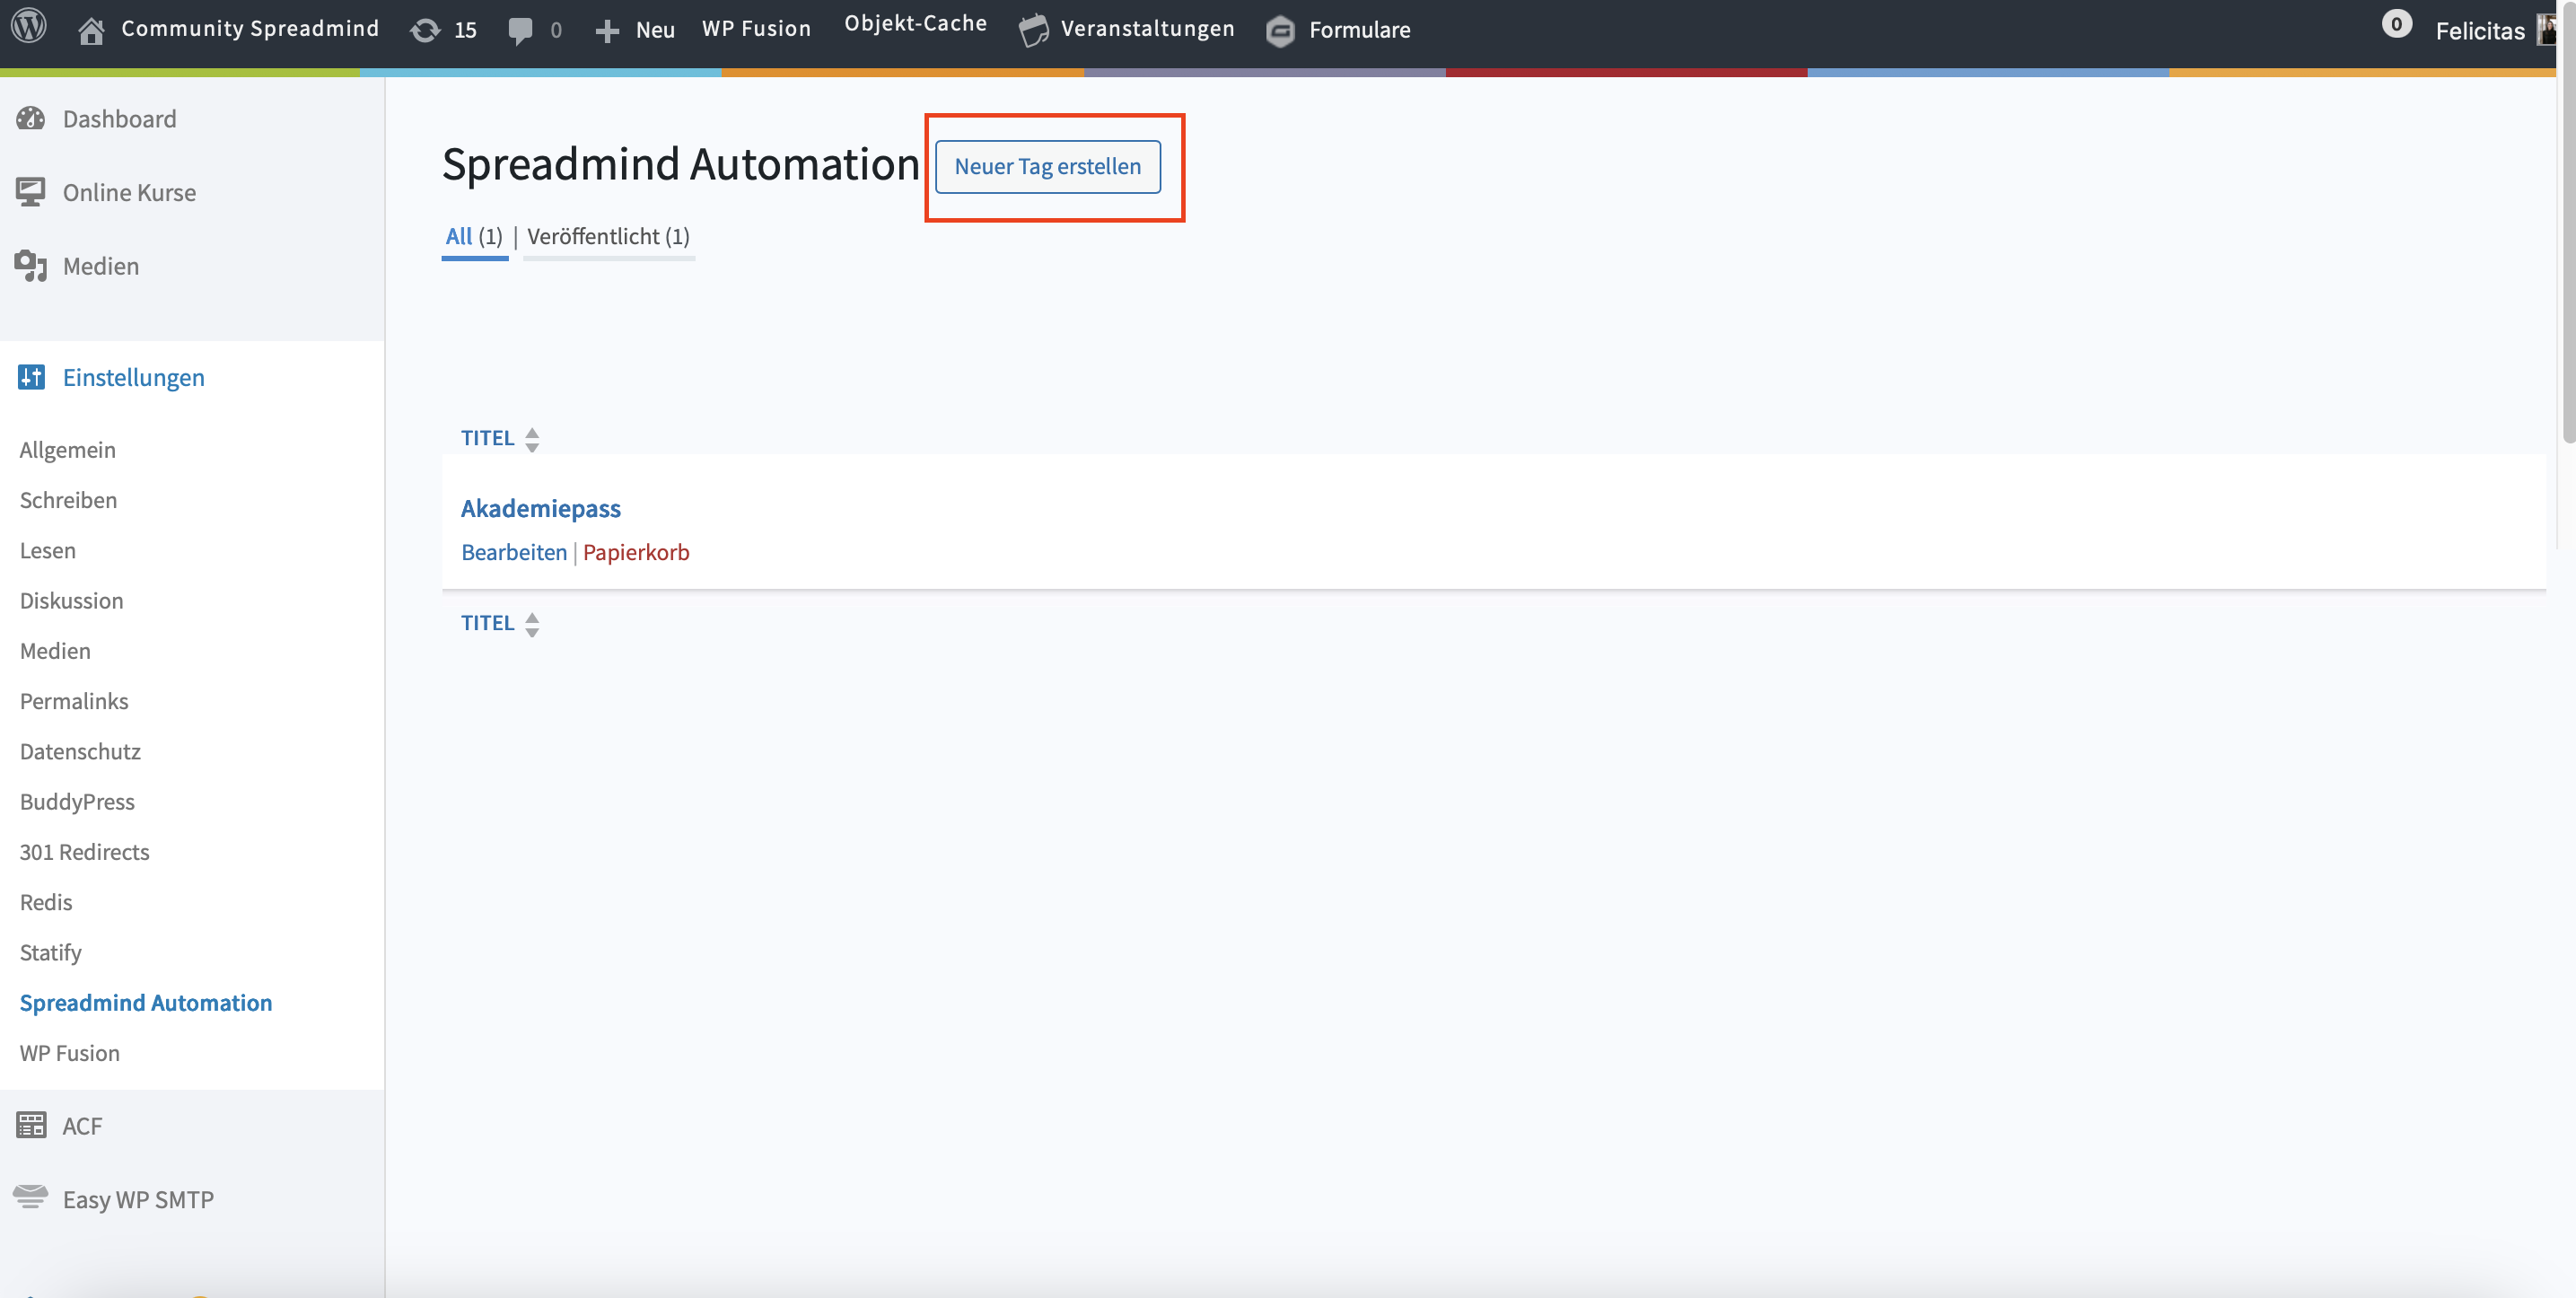Click the Felicitas avatar thumbnail

pos(2547,30)
